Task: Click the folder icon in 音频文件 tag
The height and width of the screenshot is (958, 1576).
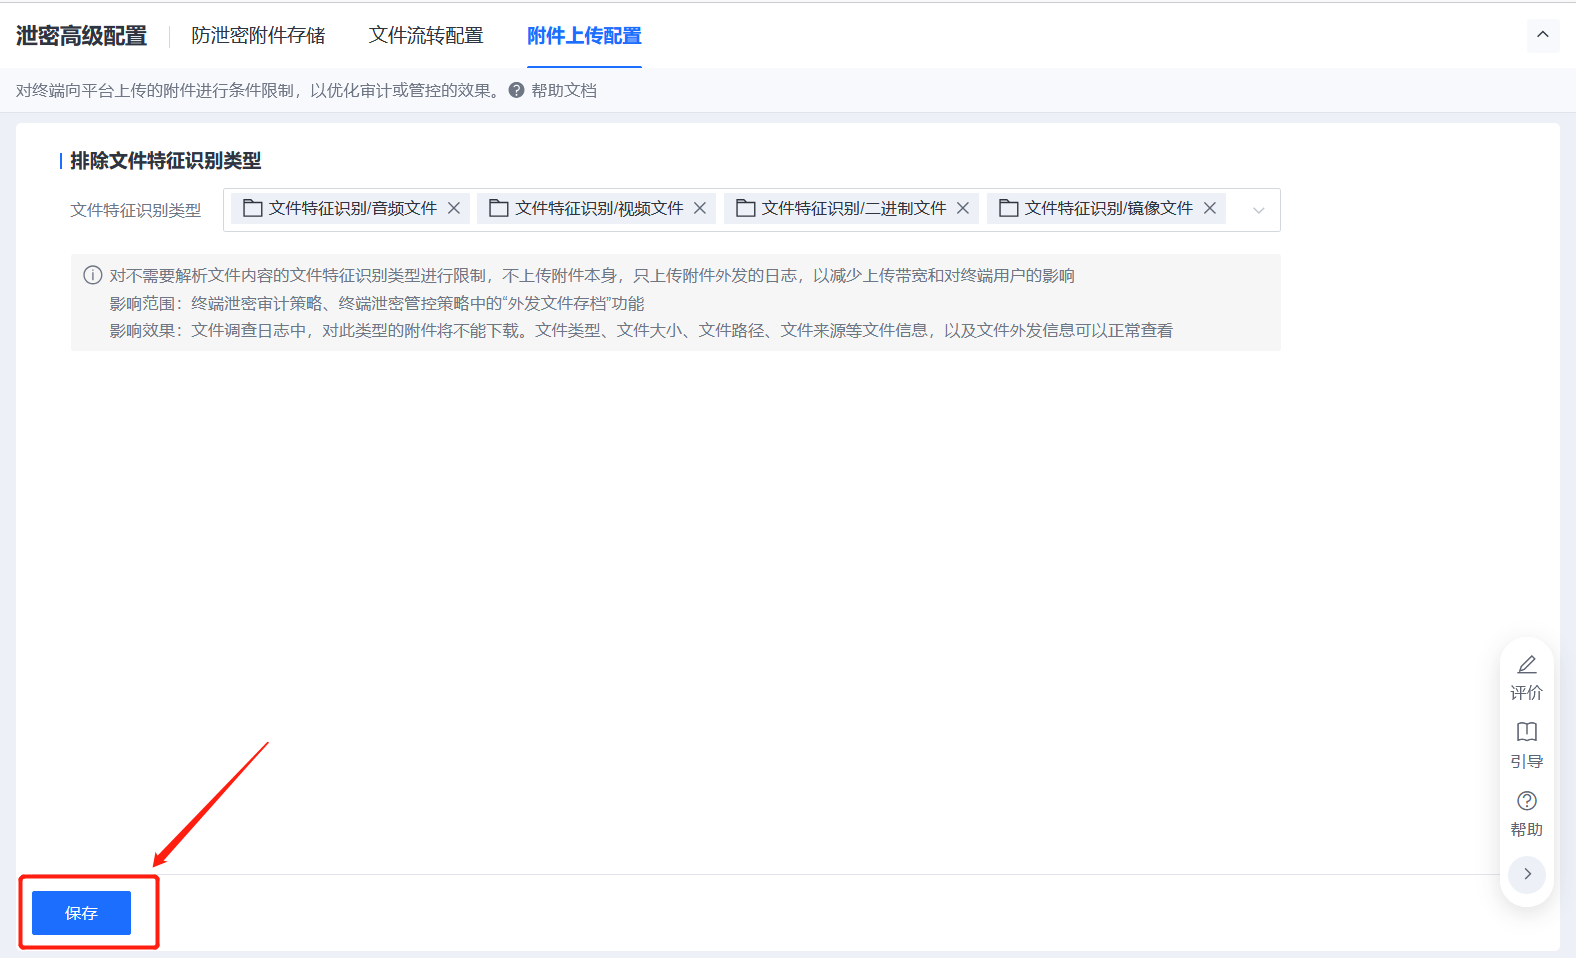Action: 253,208
